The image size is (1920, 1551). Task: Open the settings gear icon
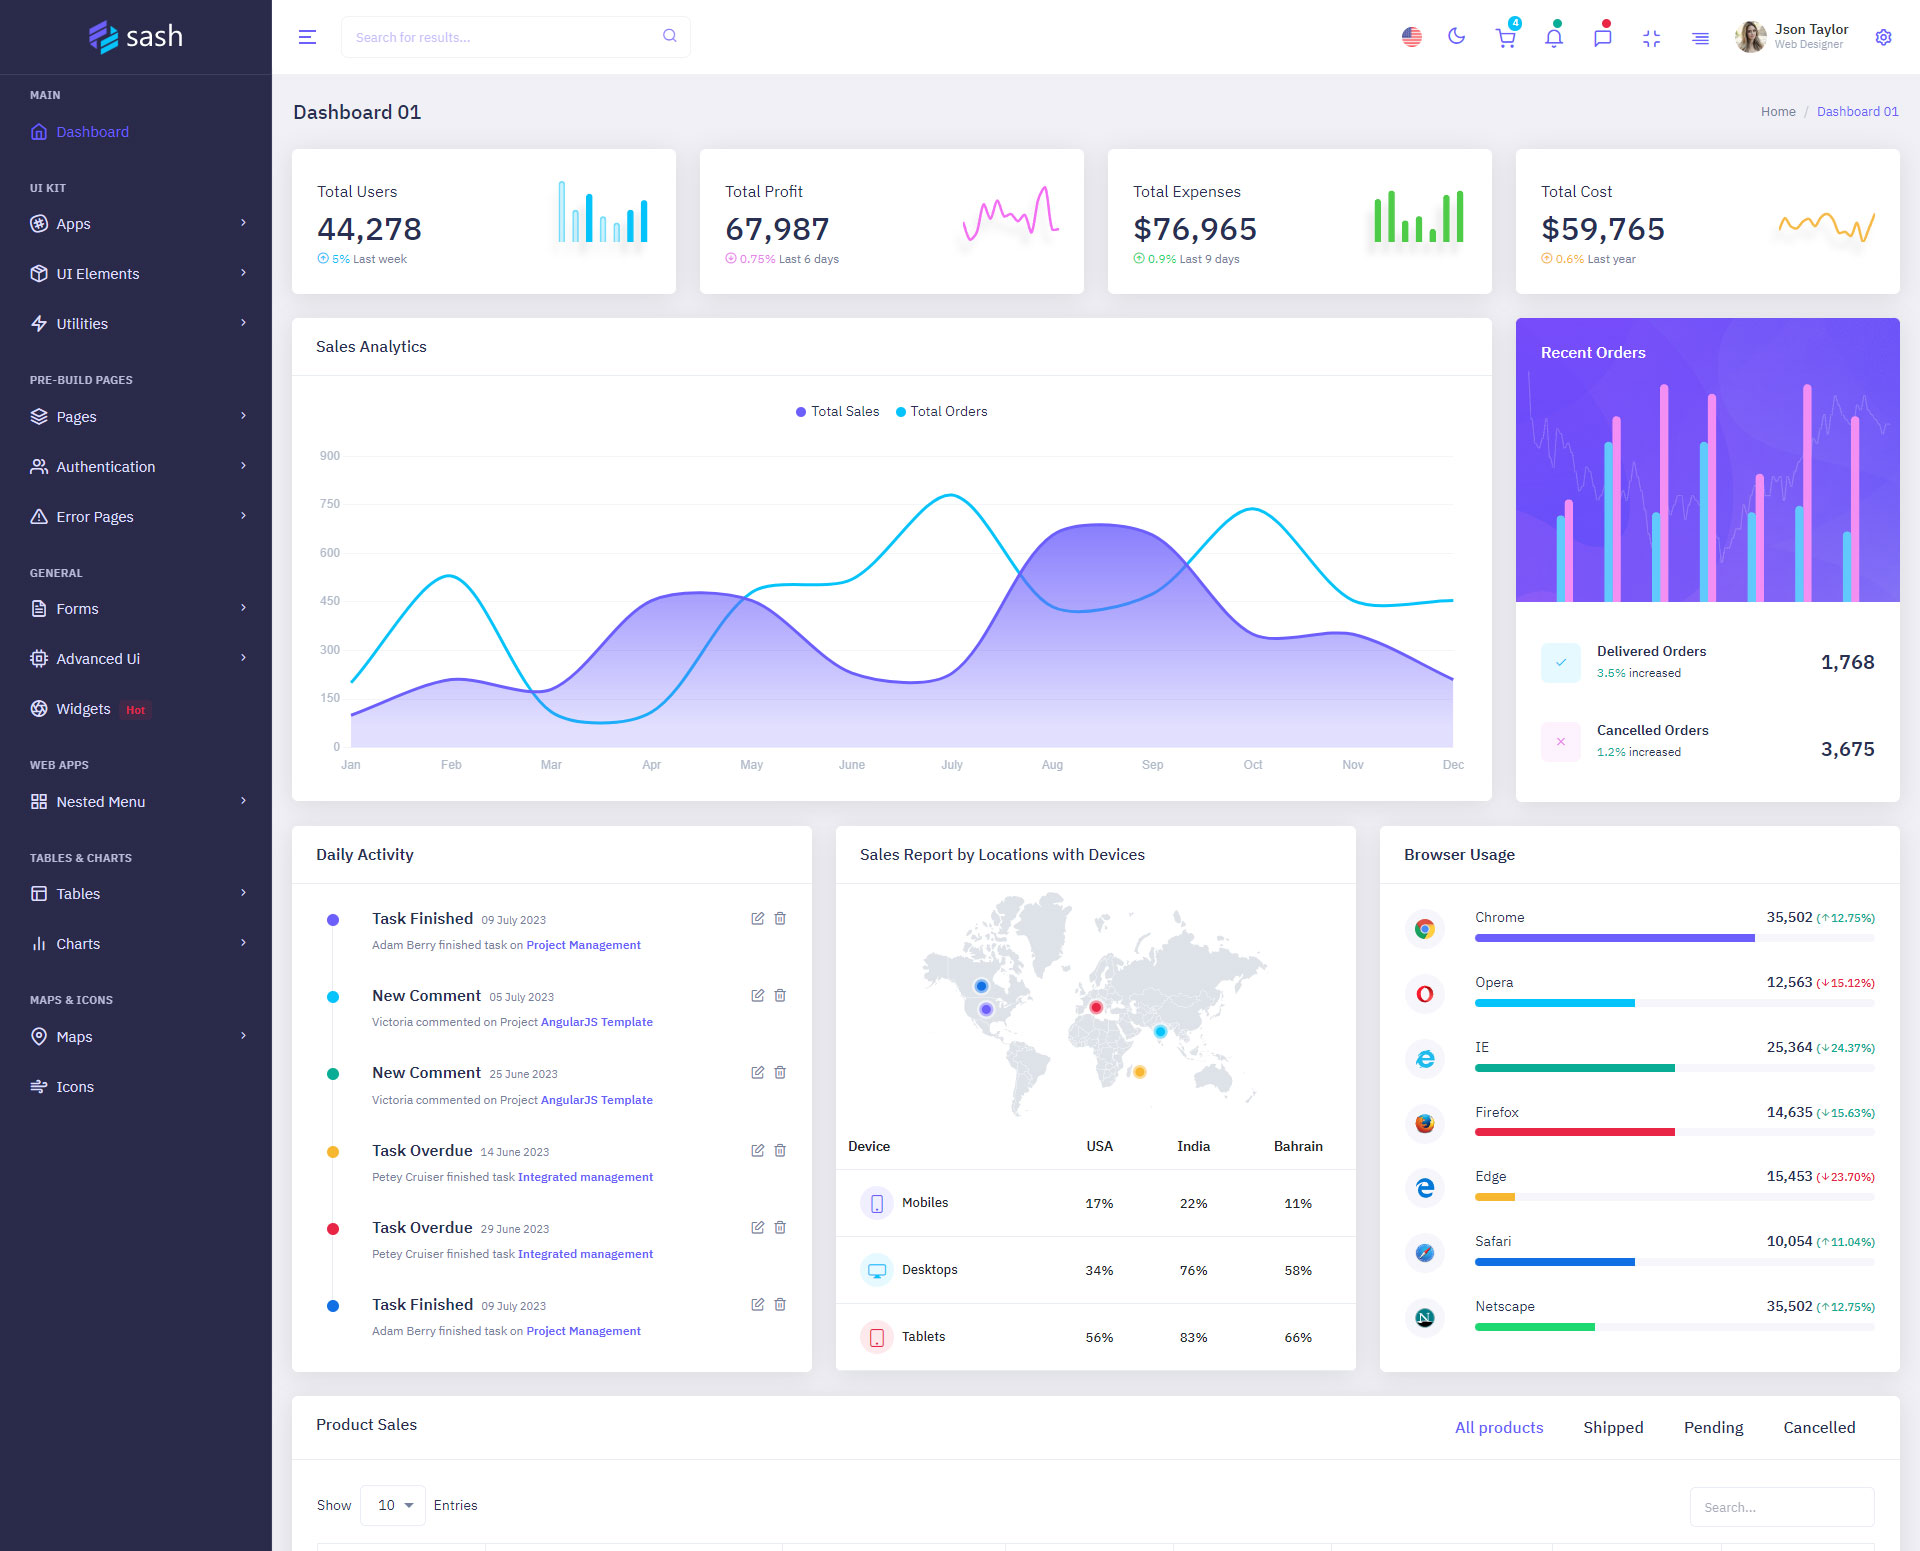pos(1883,37)
